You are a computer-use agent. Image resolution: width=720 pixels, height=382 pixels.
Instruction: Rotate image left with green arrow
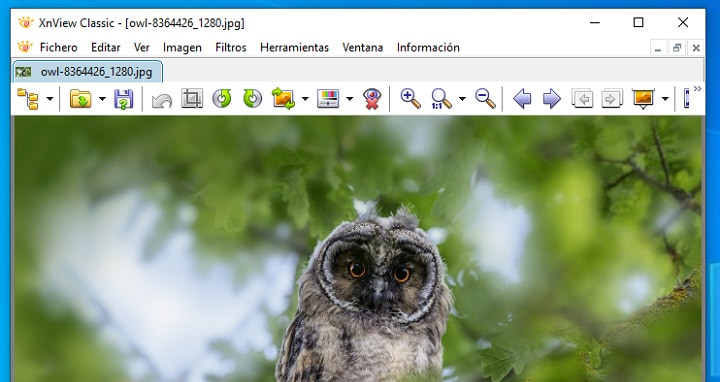pos(222,98)
